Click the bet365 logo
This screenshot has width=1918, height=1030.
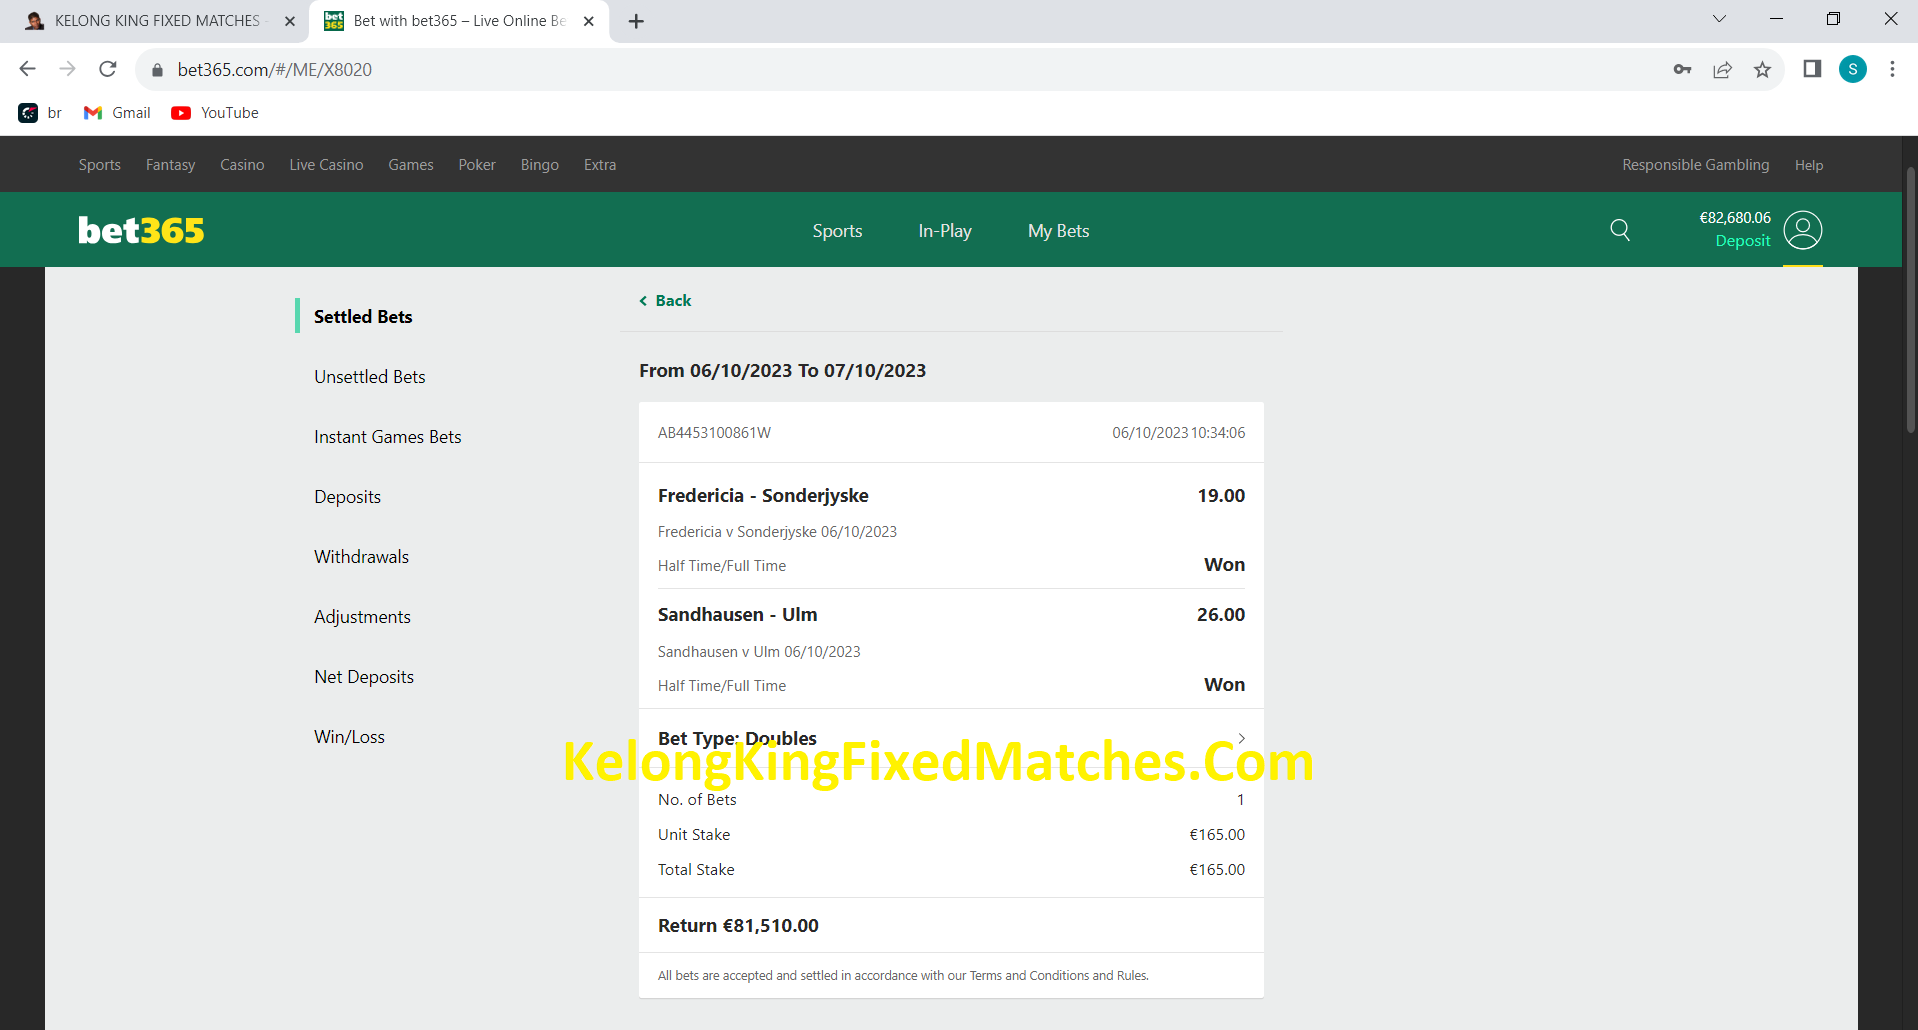coord(141,230)
